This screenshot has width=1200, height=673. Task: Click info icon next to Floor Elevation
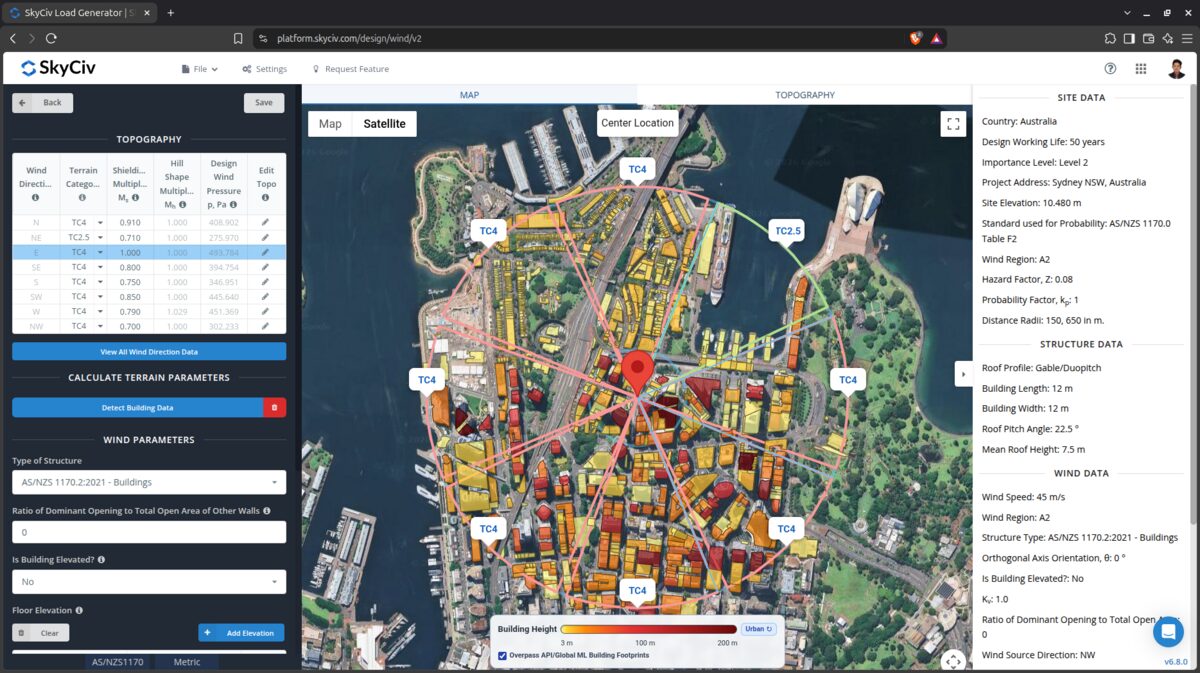pyautogui.click(x=79, y=610)
